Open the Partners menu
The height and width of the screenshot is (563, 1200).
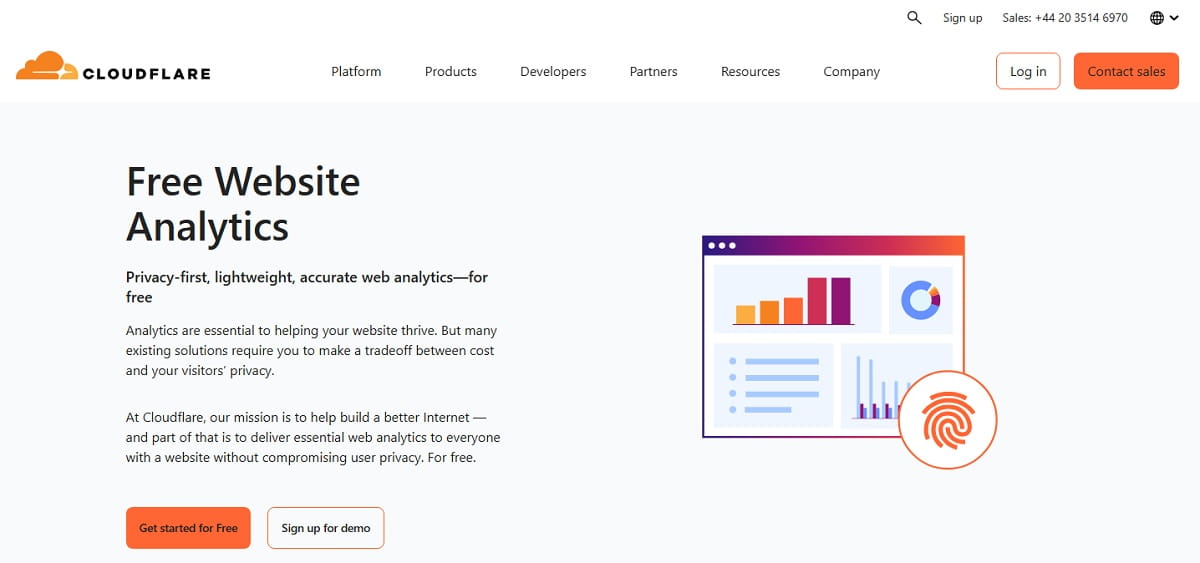click(x=653, y=72)
